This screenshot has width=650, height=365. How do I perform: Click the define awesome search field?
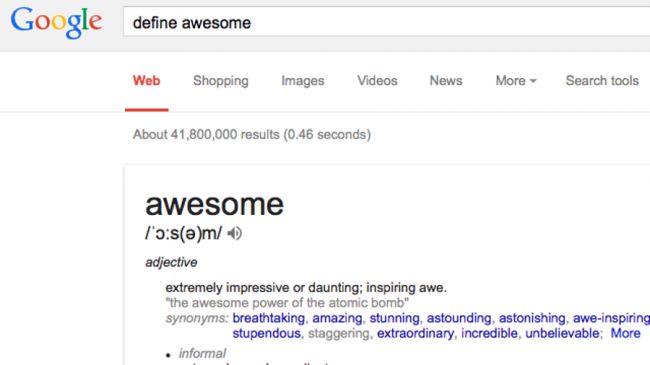(x=386, y=22)
